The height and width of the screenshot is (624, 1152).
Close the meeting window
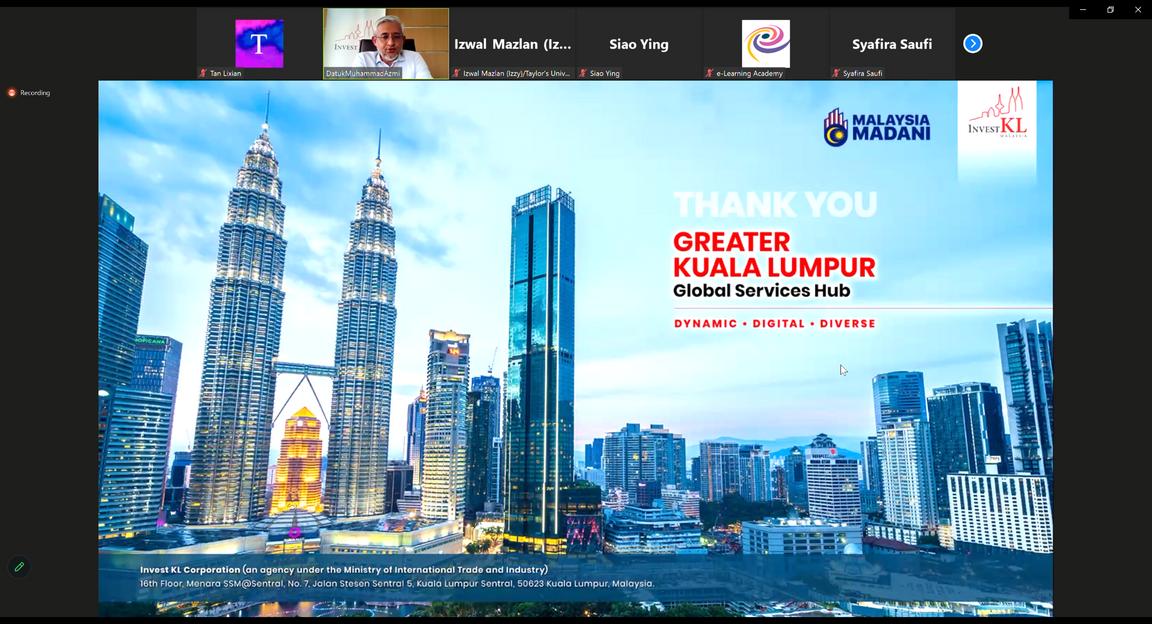(x=1138, y=10)
